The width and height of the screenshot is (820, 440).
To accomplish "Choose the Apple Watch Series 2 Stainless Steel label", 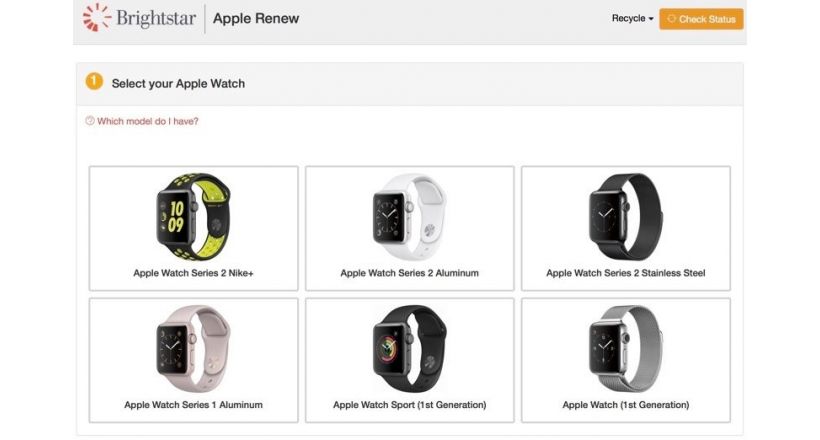I will [625, 273].
